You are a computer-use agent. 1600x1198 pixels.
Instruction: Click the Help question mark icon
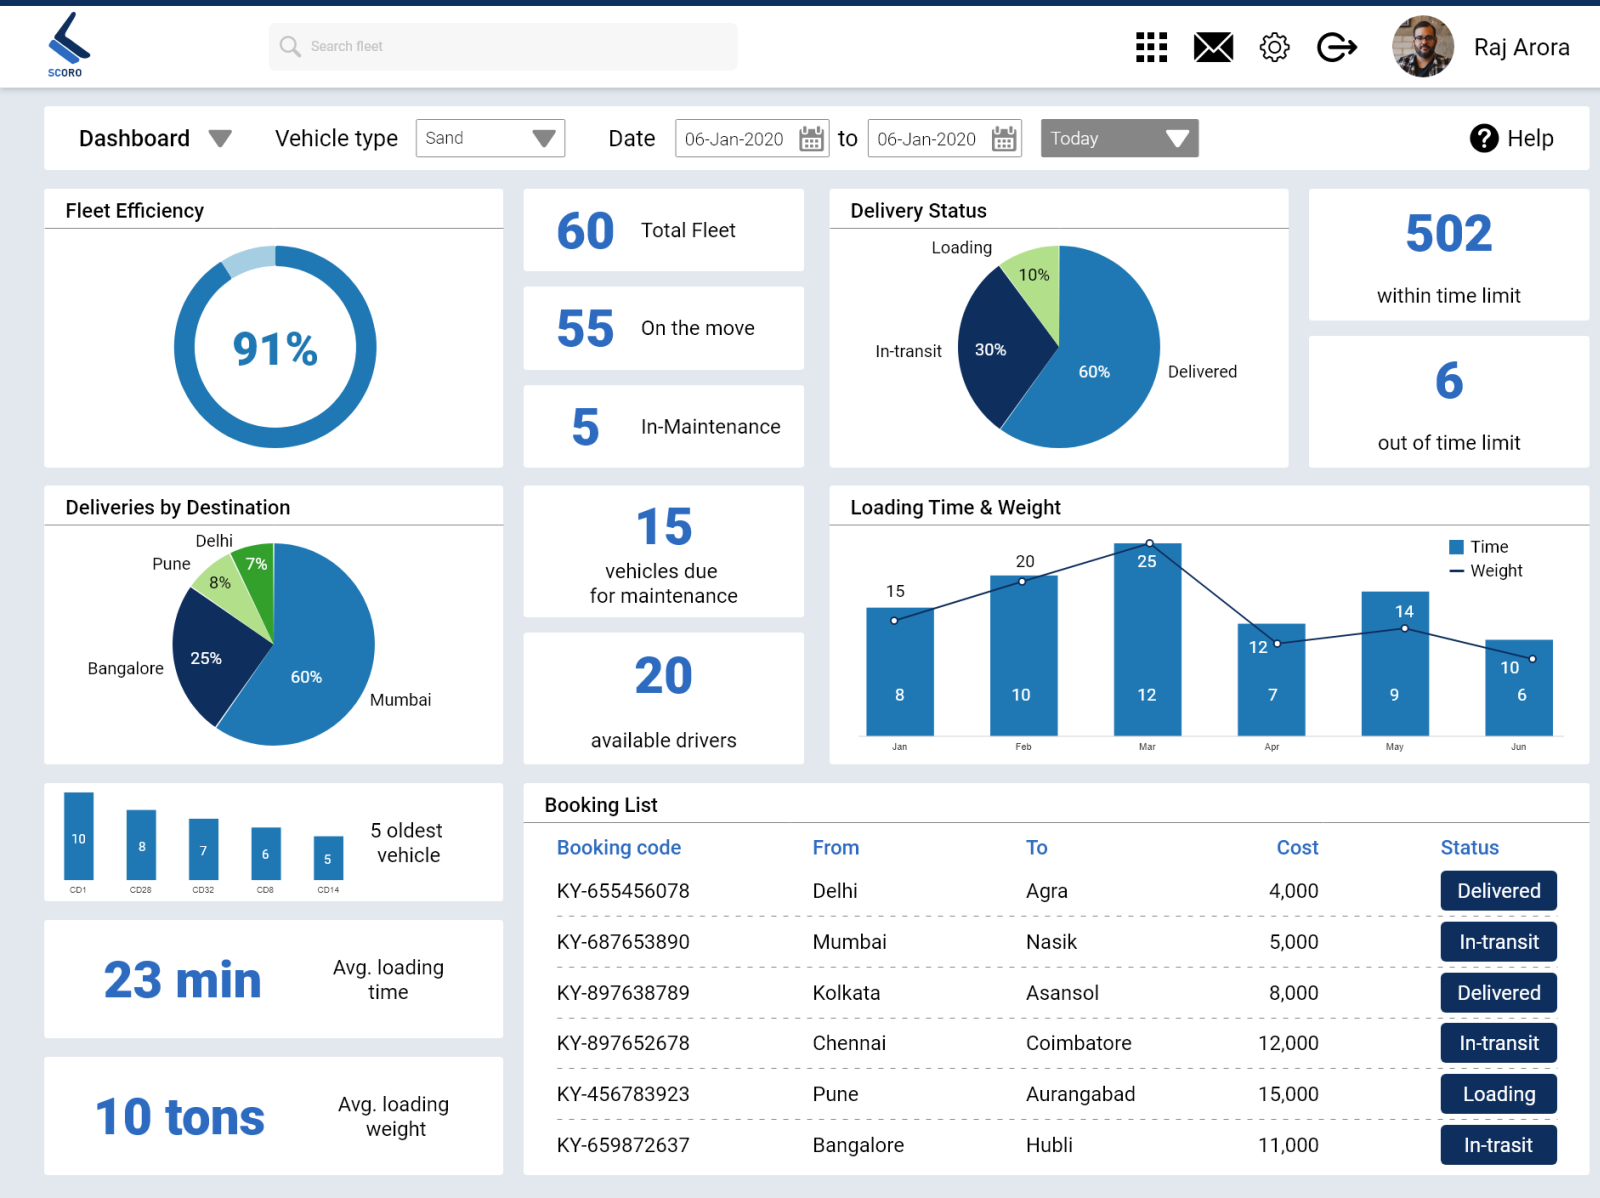click(1484, 139)
